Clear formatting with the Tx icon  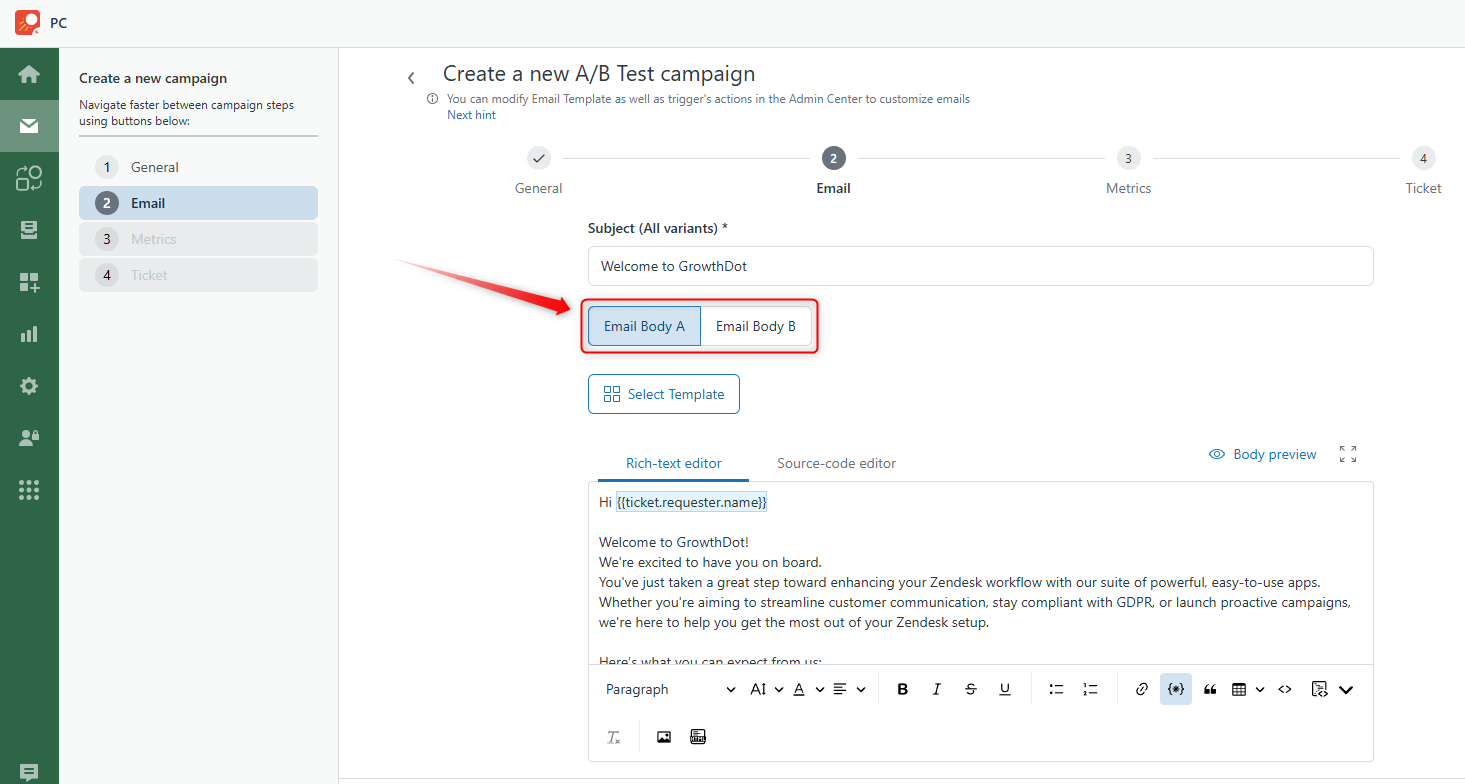614,737
